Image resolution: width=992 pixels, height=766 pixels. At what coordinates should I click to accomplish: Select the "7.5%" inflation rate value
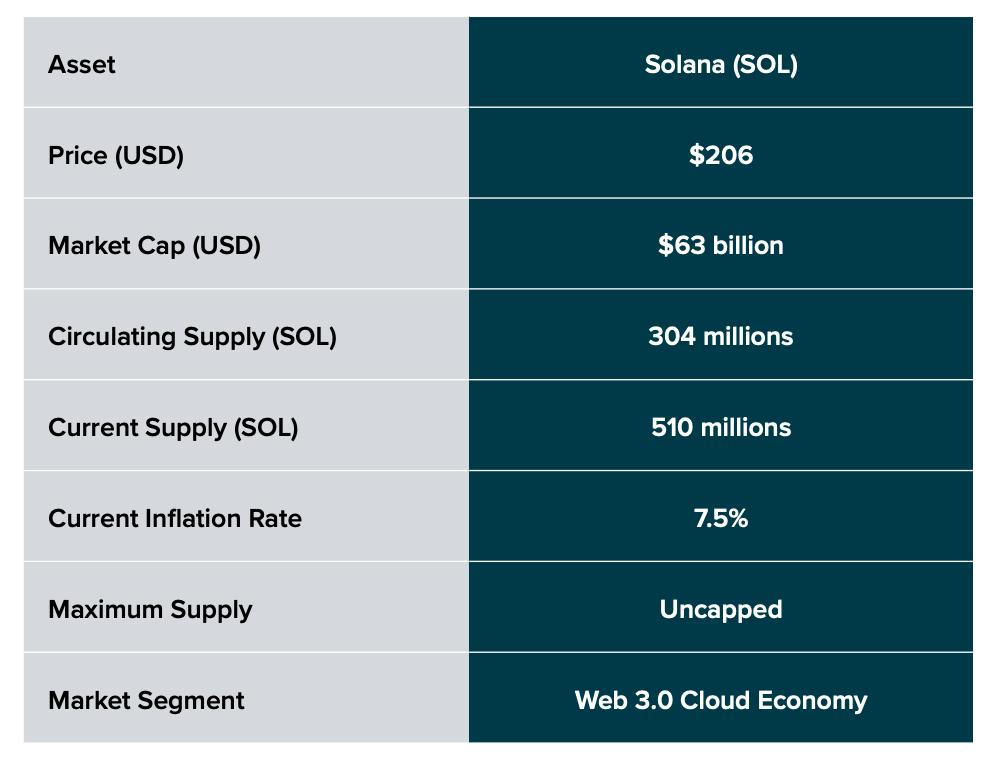(720, 519)
